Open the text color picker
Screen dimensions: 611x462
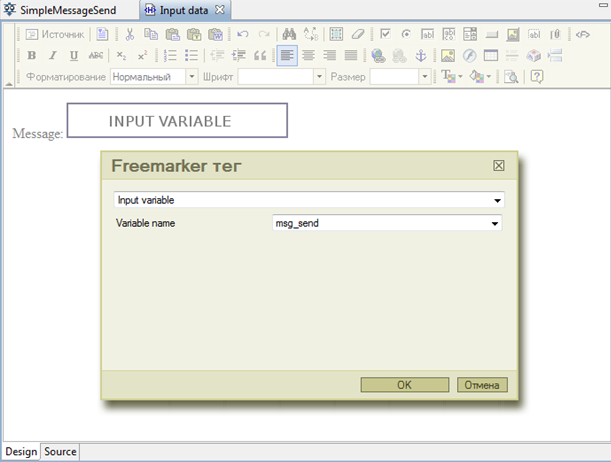[451, 77]
